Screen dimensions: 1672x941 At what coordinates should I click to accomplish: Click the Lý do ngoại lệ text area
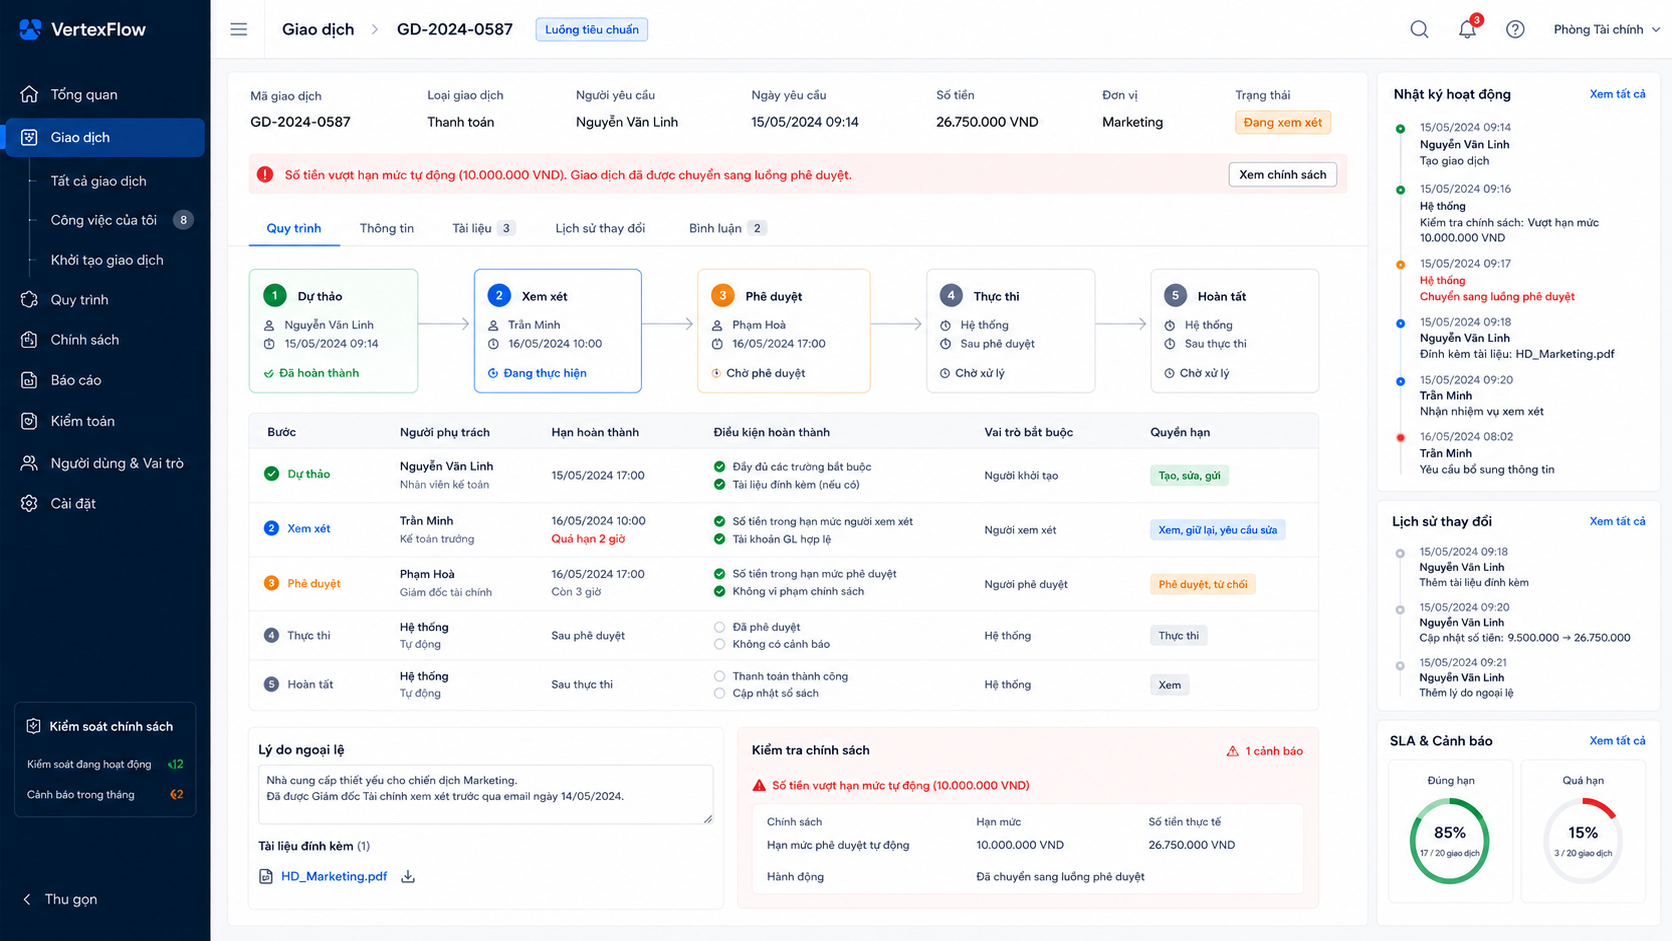point(486,795)
